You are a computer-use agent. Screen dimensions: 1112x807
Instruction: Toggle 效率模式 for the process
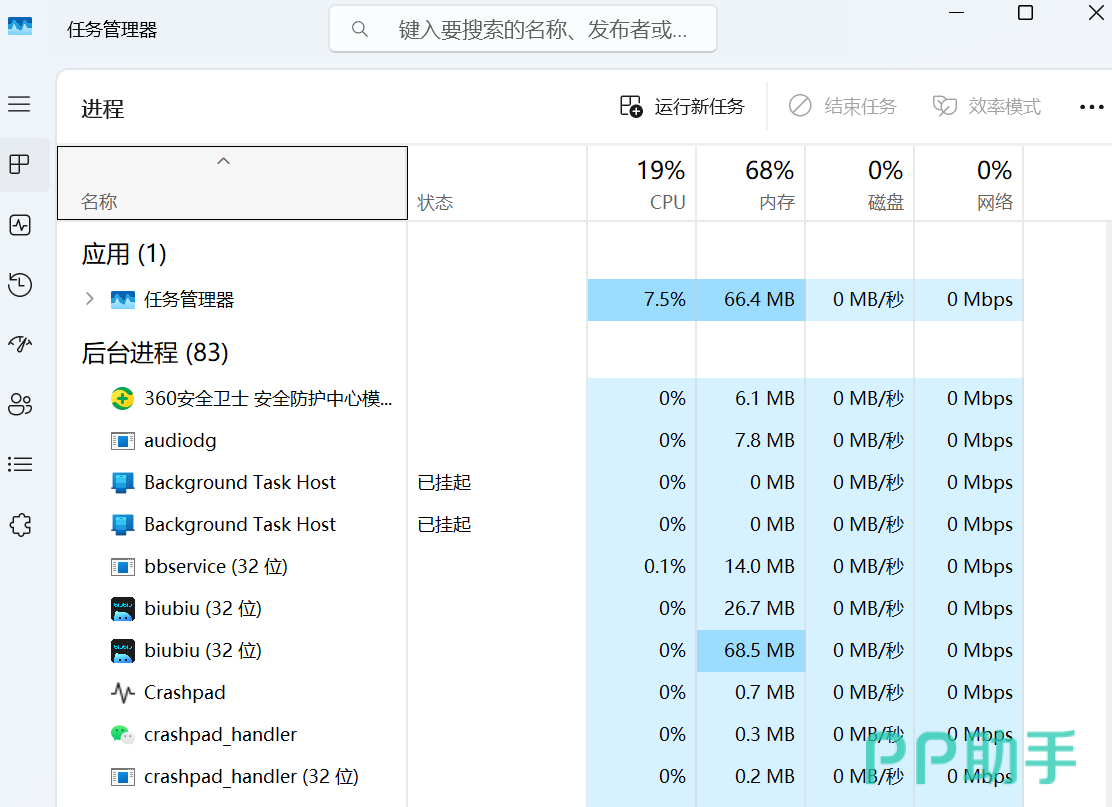(x=986, y=106)
